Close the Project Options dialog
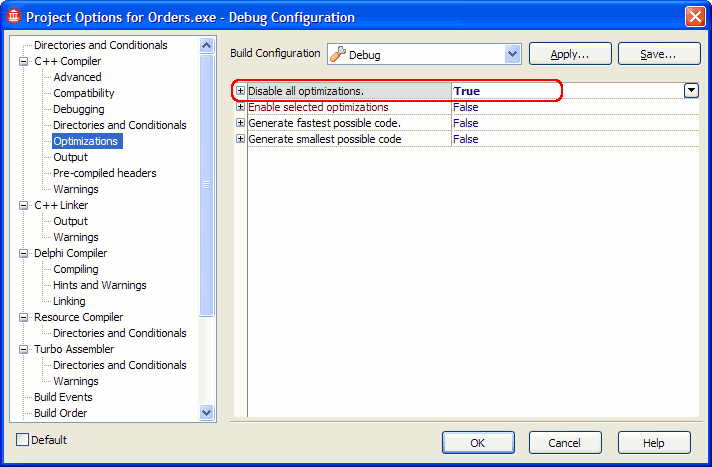712x467 pixels. (695, 17)
